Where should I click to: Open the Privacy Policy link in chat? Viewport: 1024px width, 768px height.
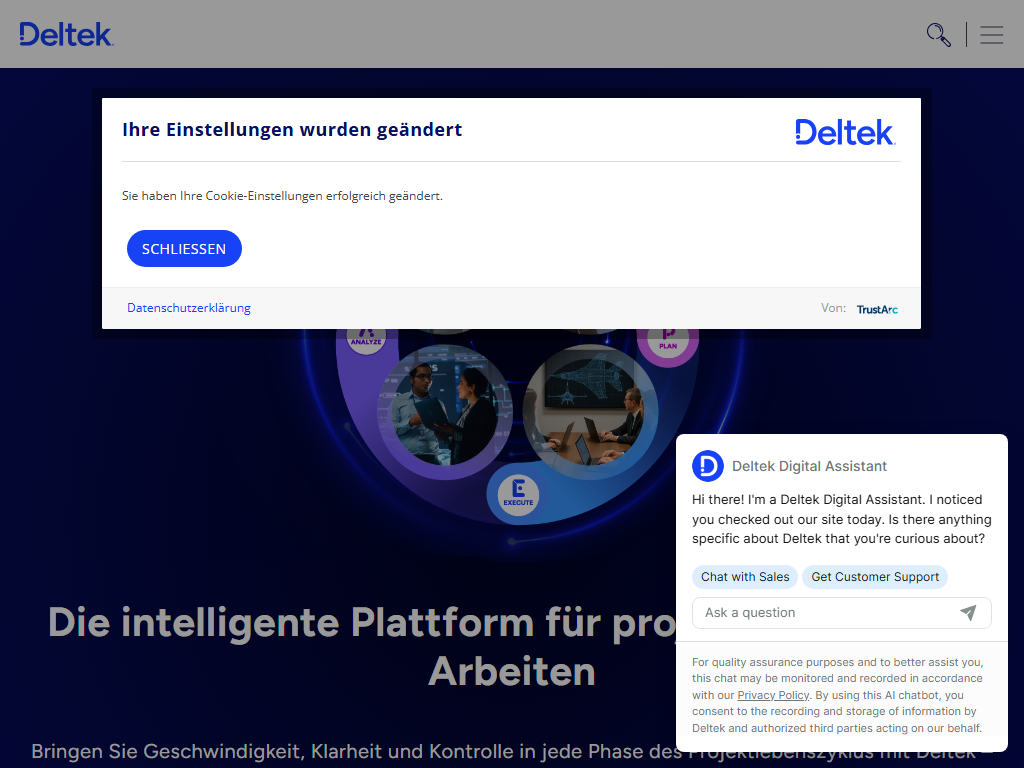(773, 695)
